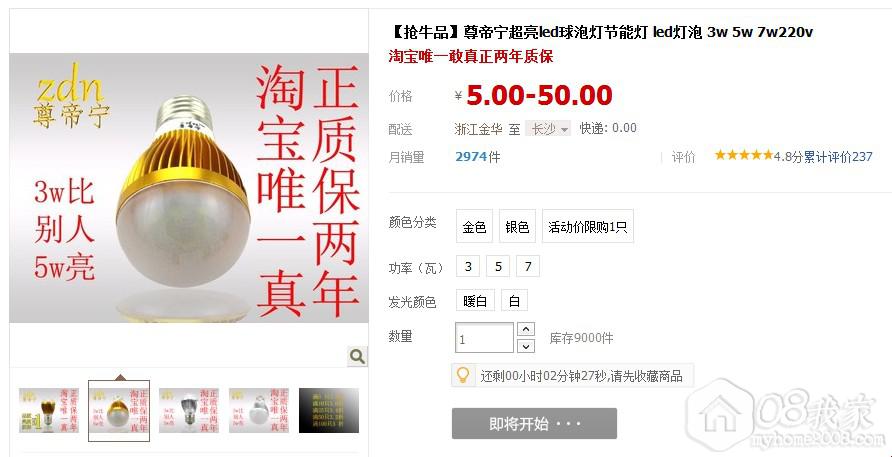Viewport: 892px width, 457px height.
Task: Click the lightbulb reminder icon beside countdown
Action: pos(463,376)
